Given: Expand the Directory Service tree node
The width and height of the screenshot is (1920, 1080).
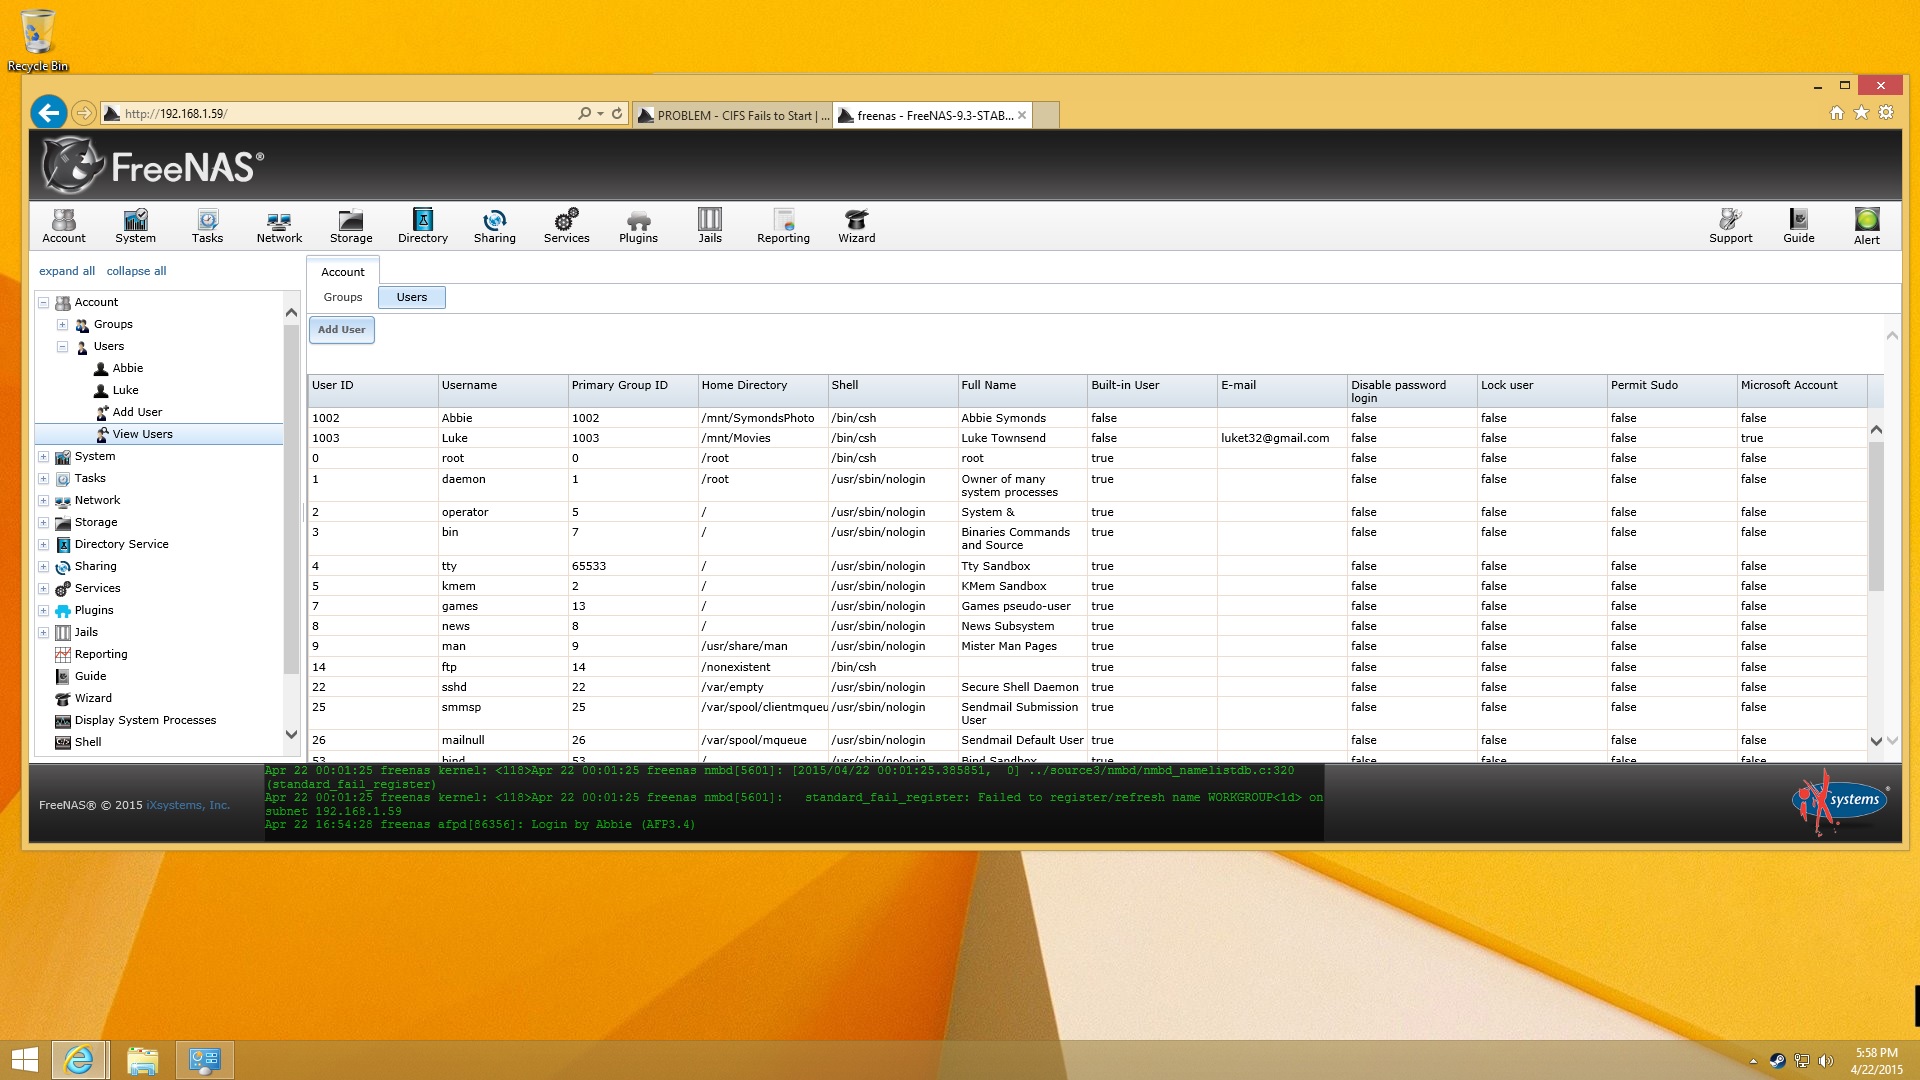Looking at the screenshot, I should tap(44, 544).
